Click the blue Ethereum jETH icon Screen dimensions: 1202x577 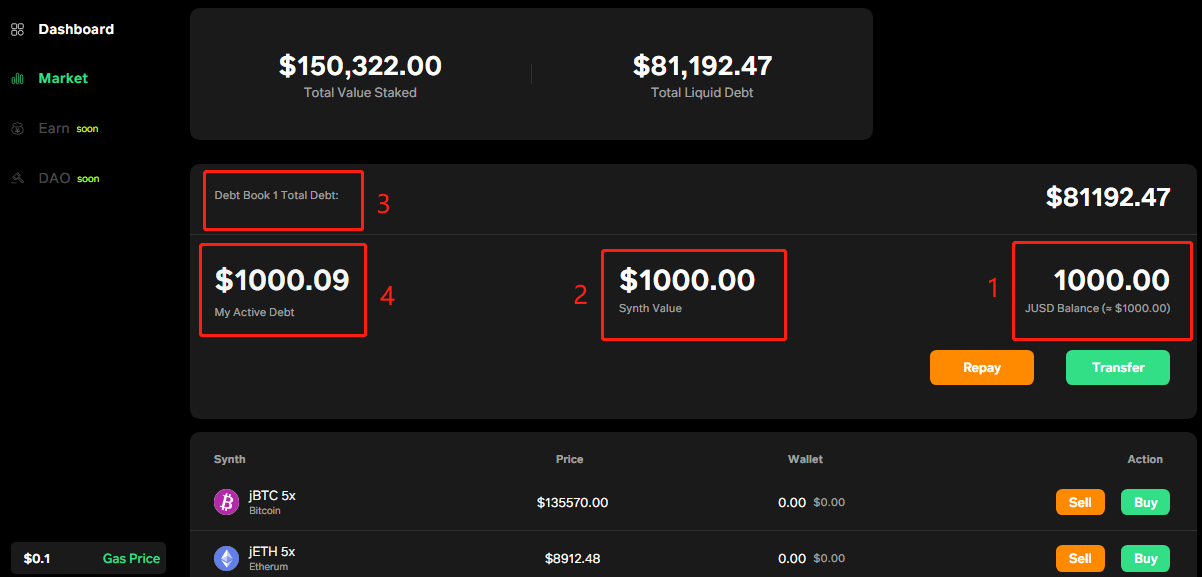227,558
